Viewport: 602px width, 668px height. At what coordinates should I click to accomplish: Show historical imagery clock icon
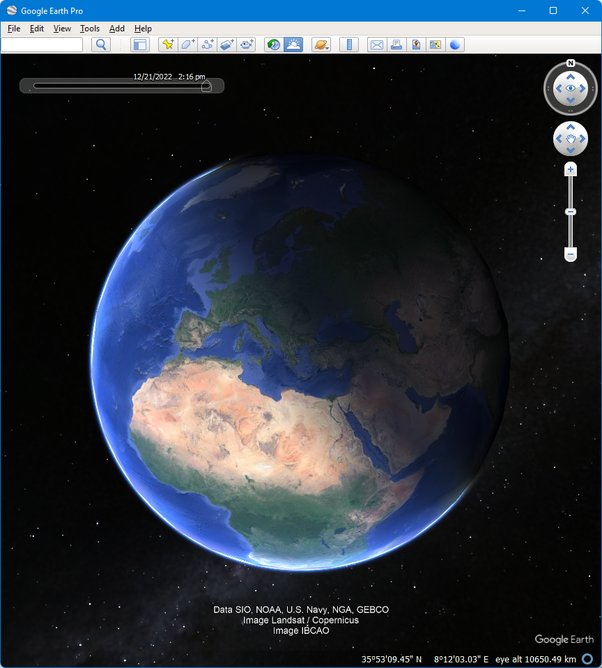point(274,44)
